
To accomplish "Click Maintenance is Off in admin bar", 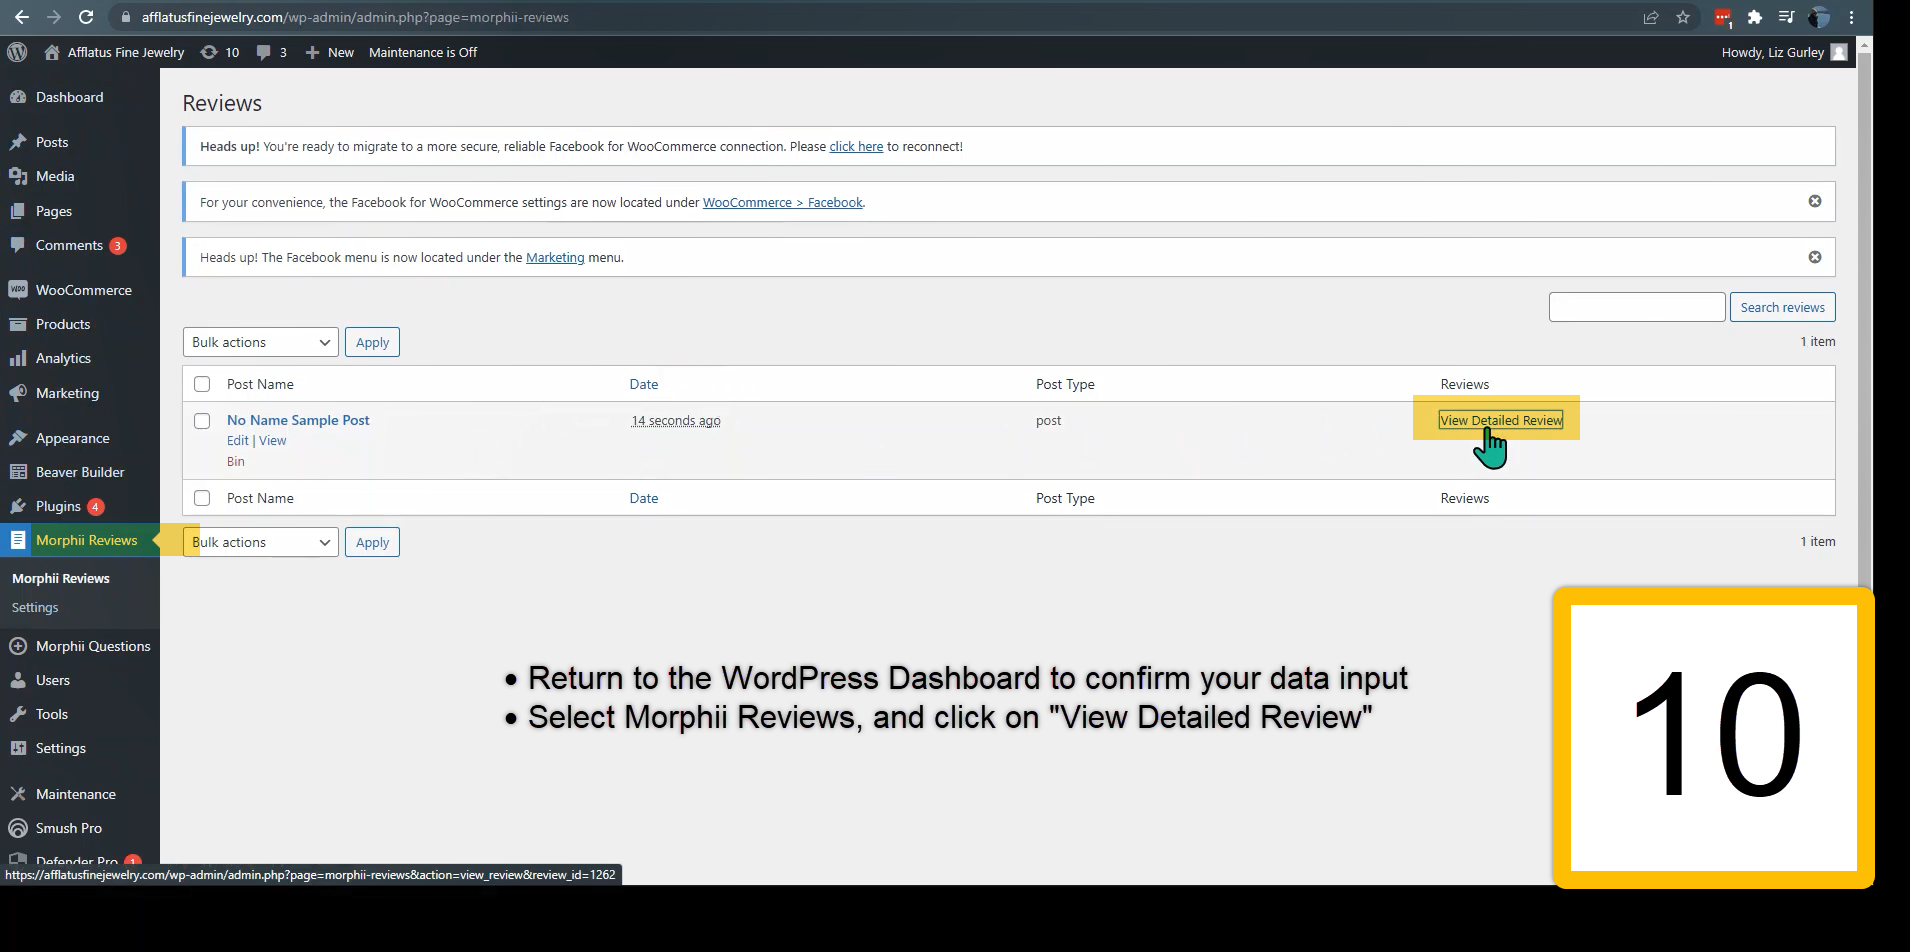I will pos(423,52).
